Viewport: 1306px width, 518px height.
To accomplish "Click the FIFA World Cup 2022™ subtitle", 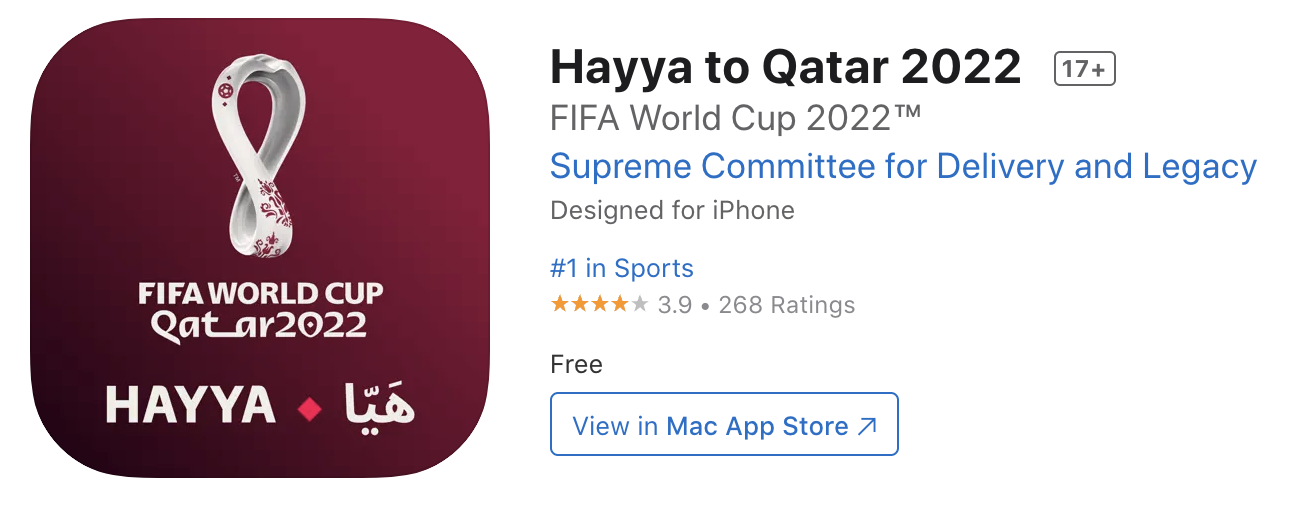I will (735, 119).
